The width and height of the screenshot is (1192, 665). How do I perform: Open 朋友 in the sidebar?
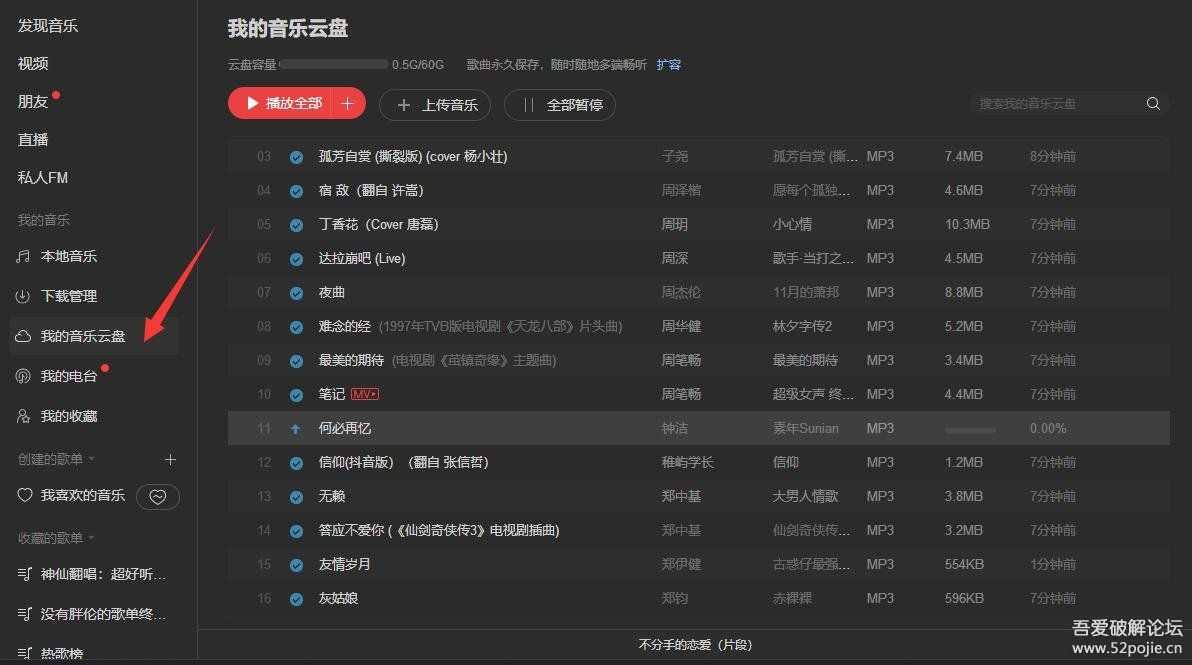33,102
